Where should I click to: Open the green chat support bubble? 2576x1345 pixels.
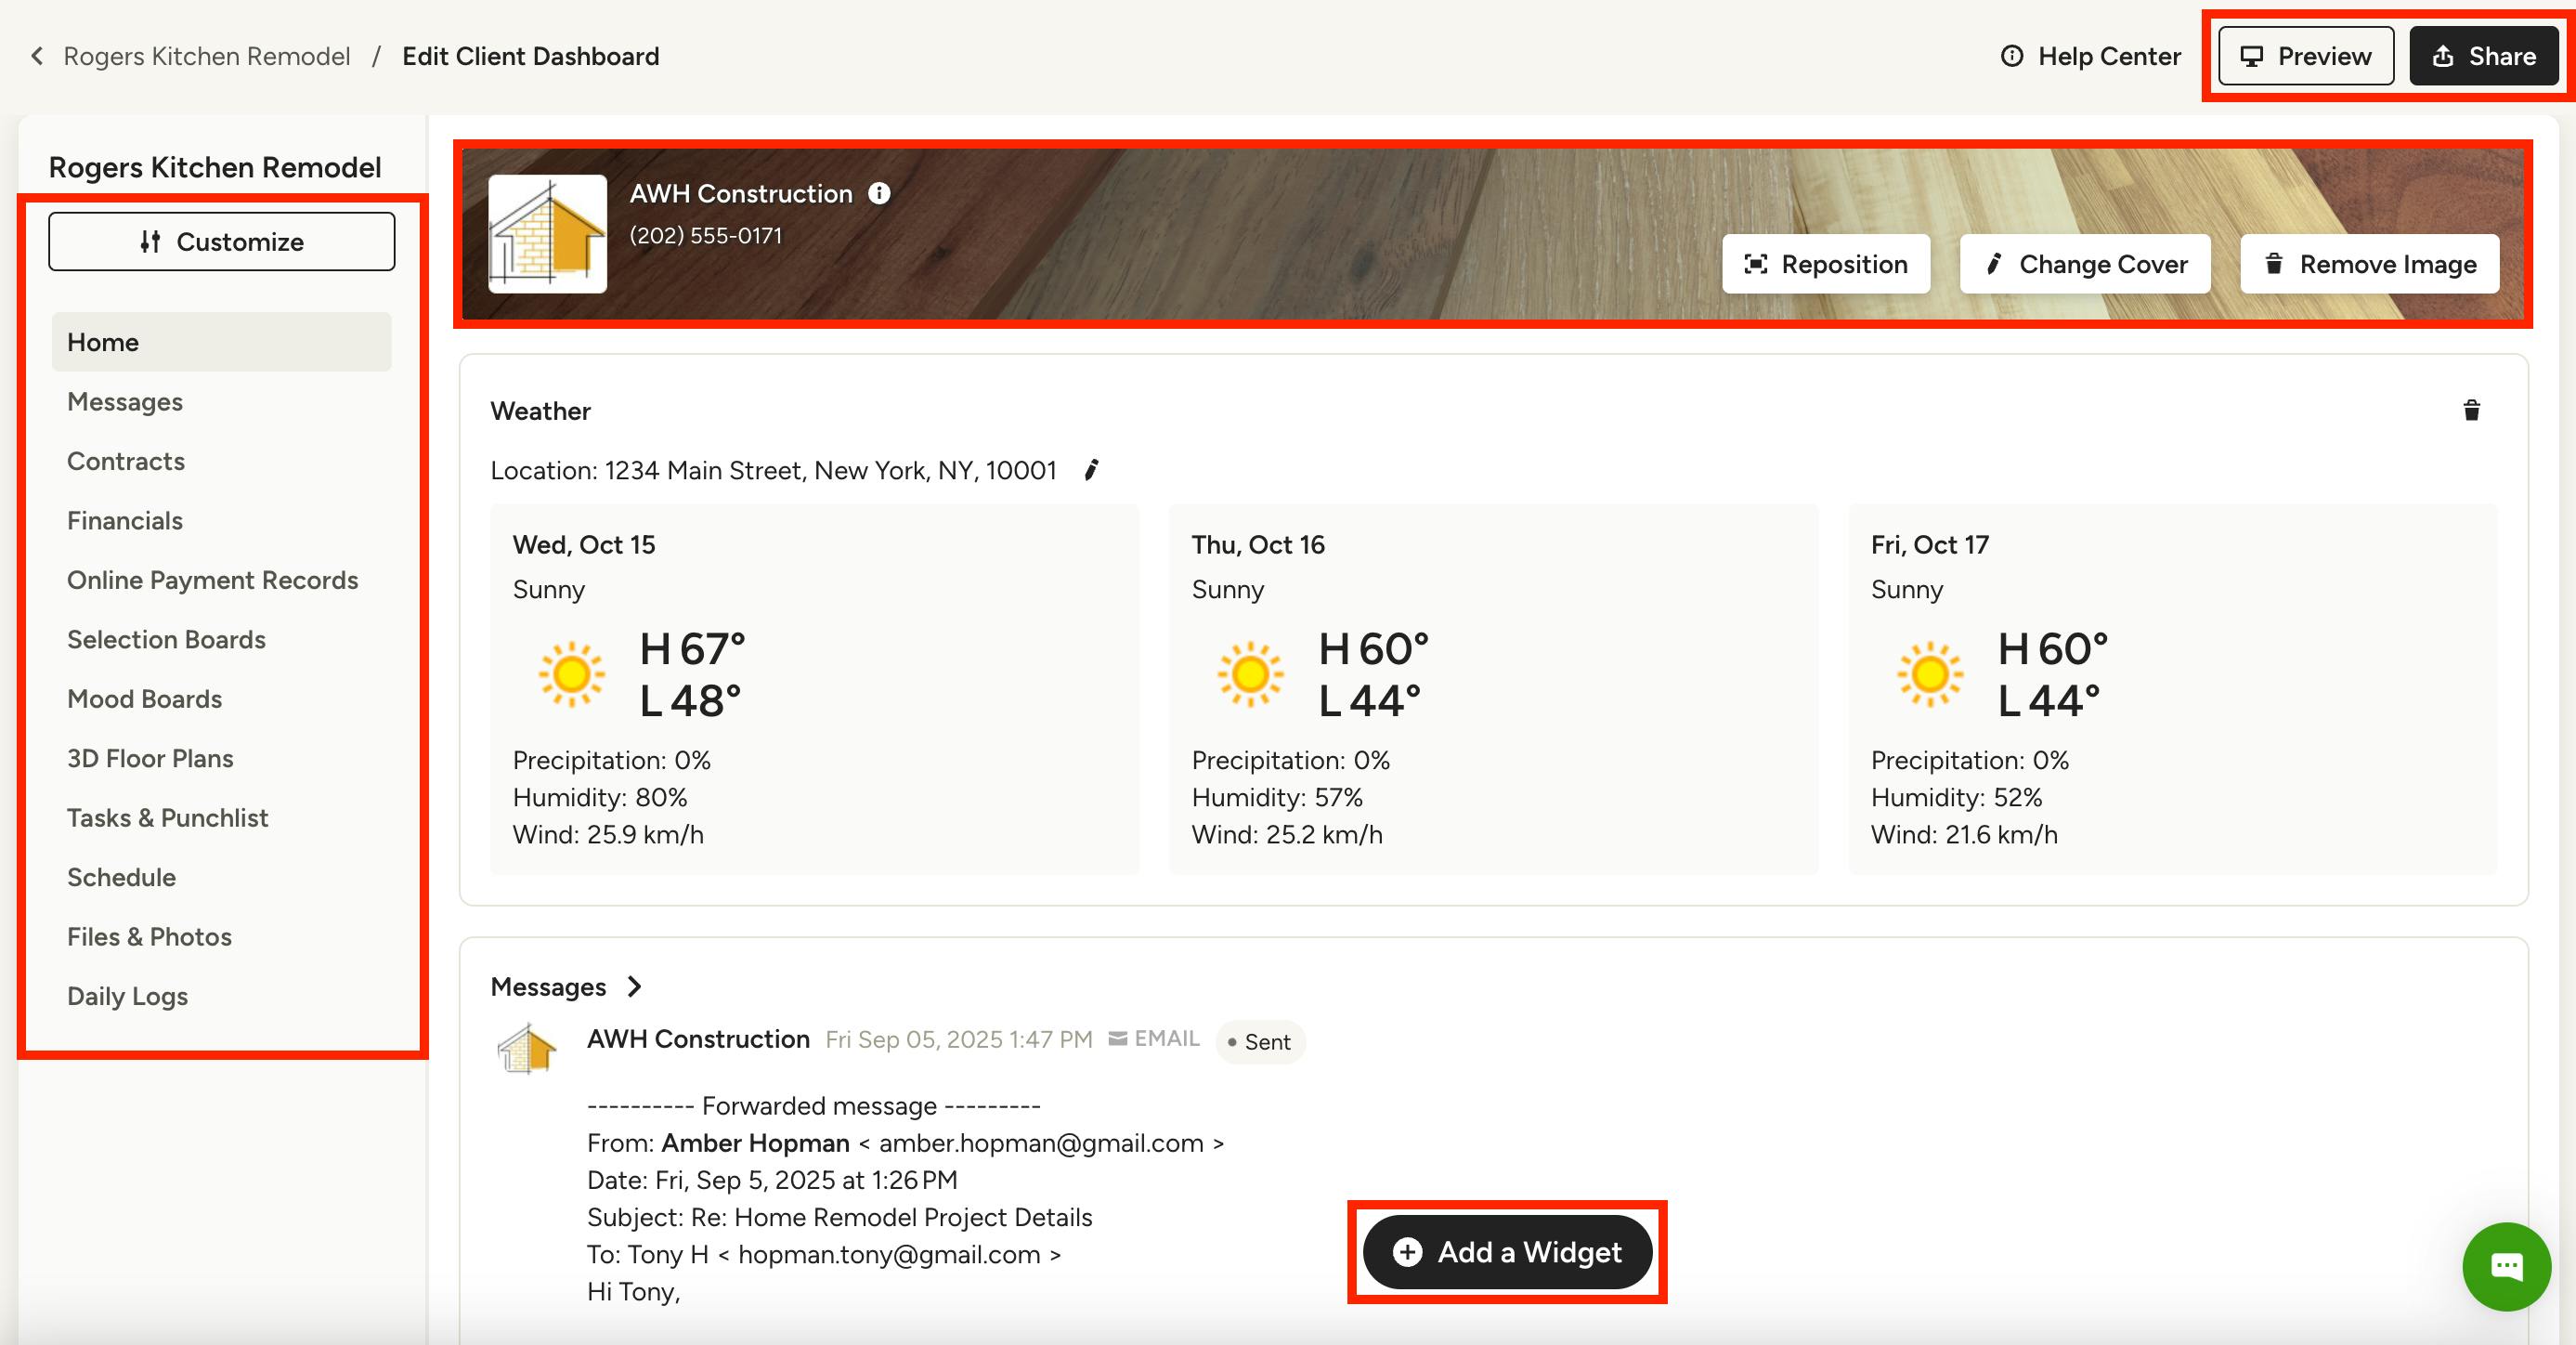point(2505,1266)
